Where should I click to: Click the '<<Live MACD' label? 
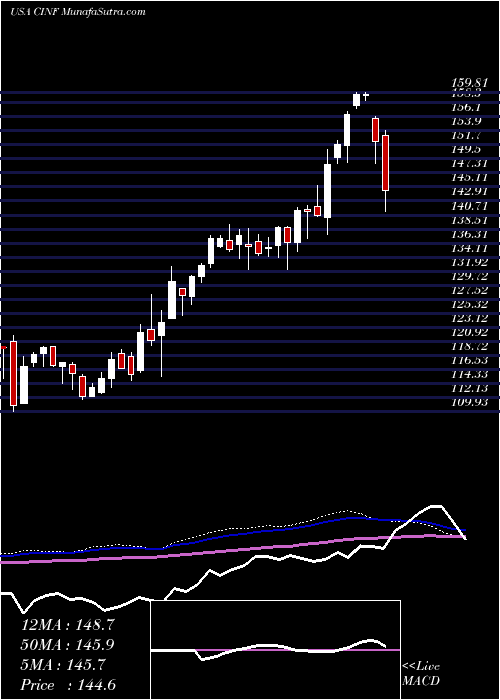click(421, 674)
